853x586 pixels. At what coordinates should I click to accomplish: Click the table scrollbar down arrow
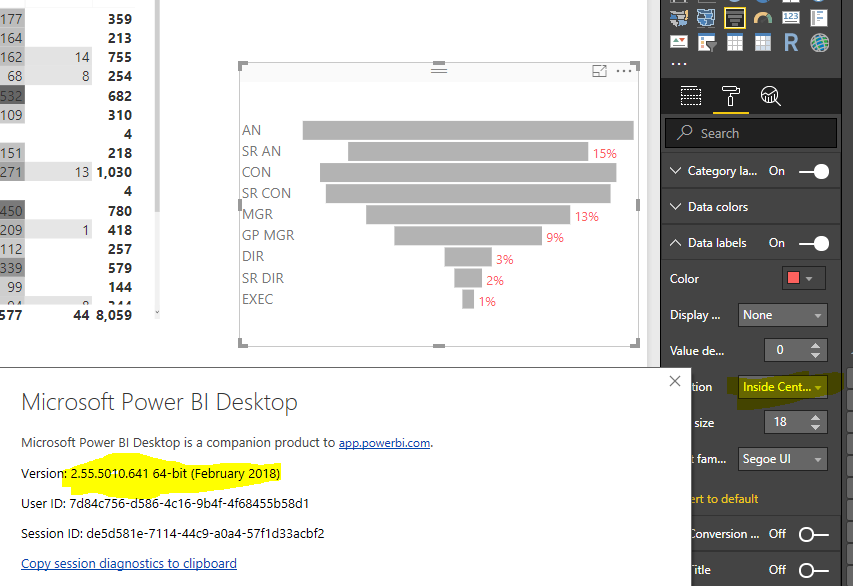157,313
